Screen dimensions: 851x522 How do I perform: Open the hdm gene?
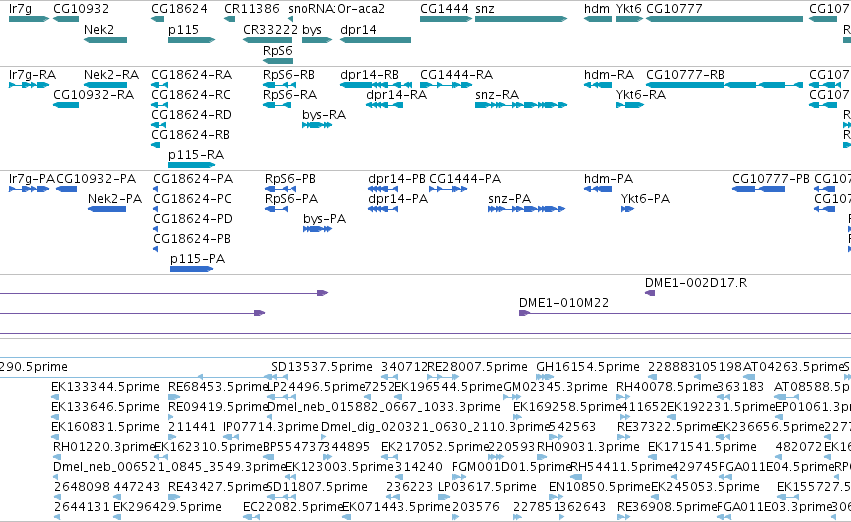(x=598, y=19)
